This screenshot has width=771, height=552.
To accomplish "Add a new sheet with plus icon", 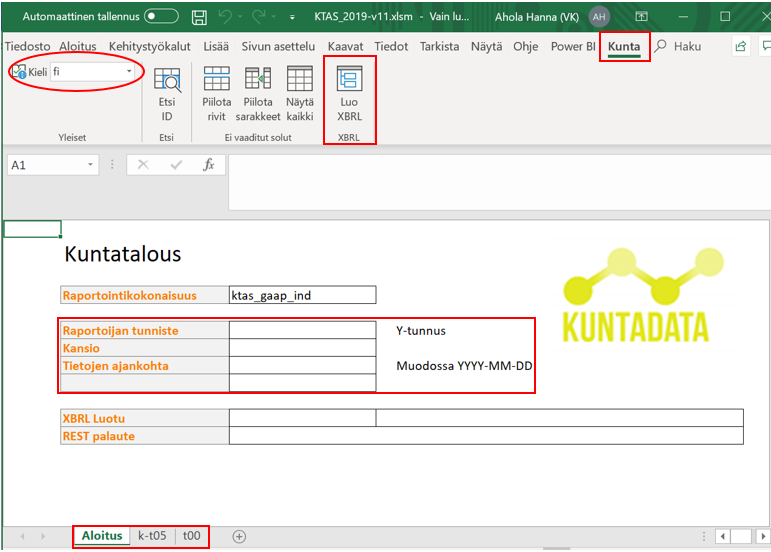I will tap(239, 536).
